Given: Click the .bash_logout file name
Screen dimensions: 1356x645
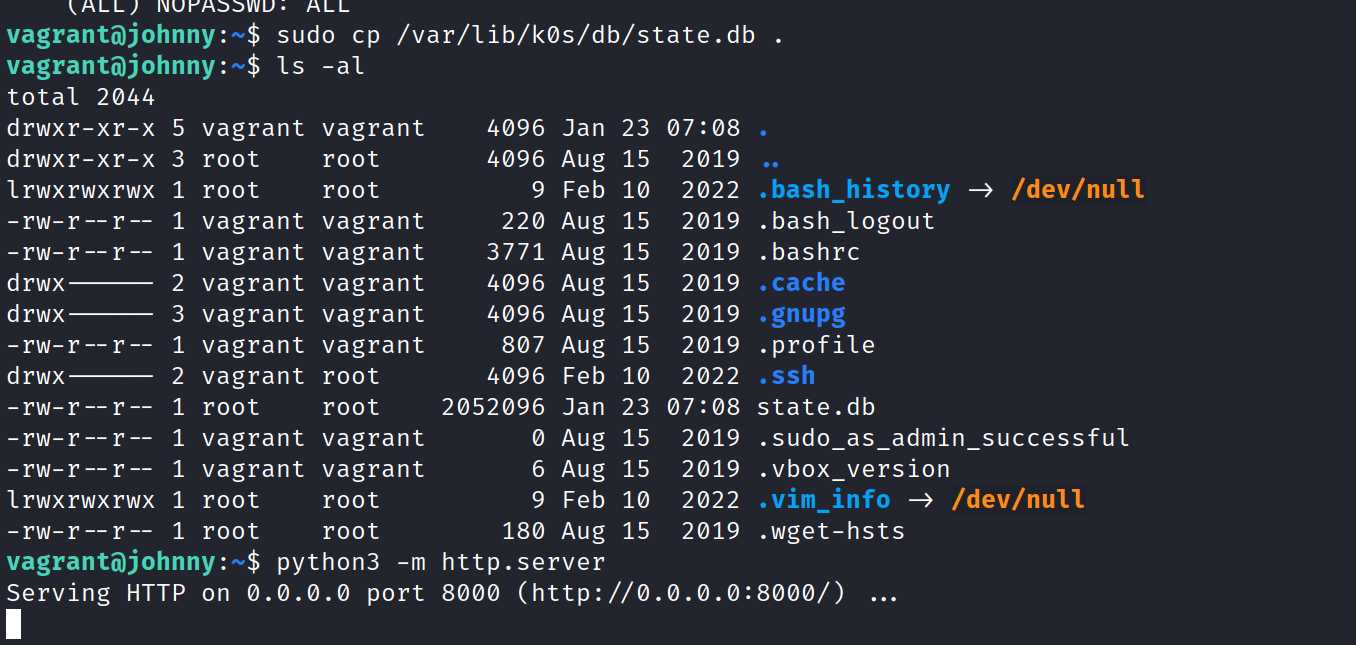Looking at the screenshot, I should [846, 221].
